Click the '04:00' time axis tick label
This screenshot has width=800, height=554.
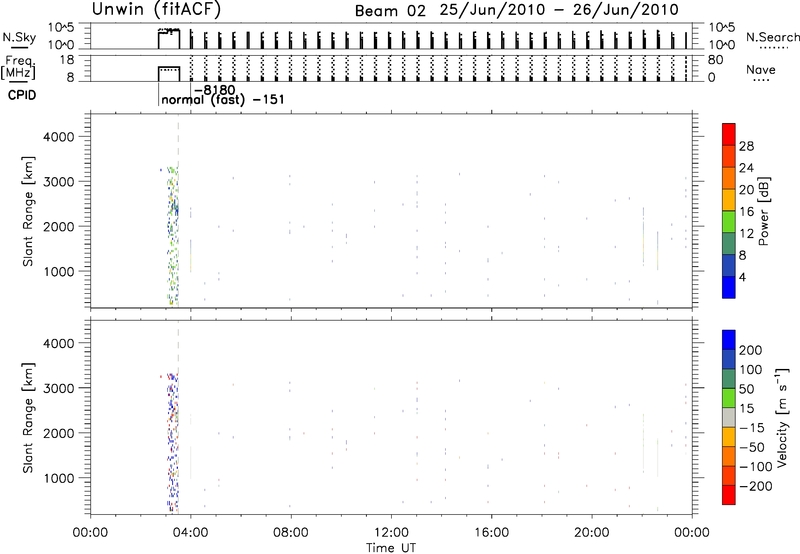(x=191, y=533)
